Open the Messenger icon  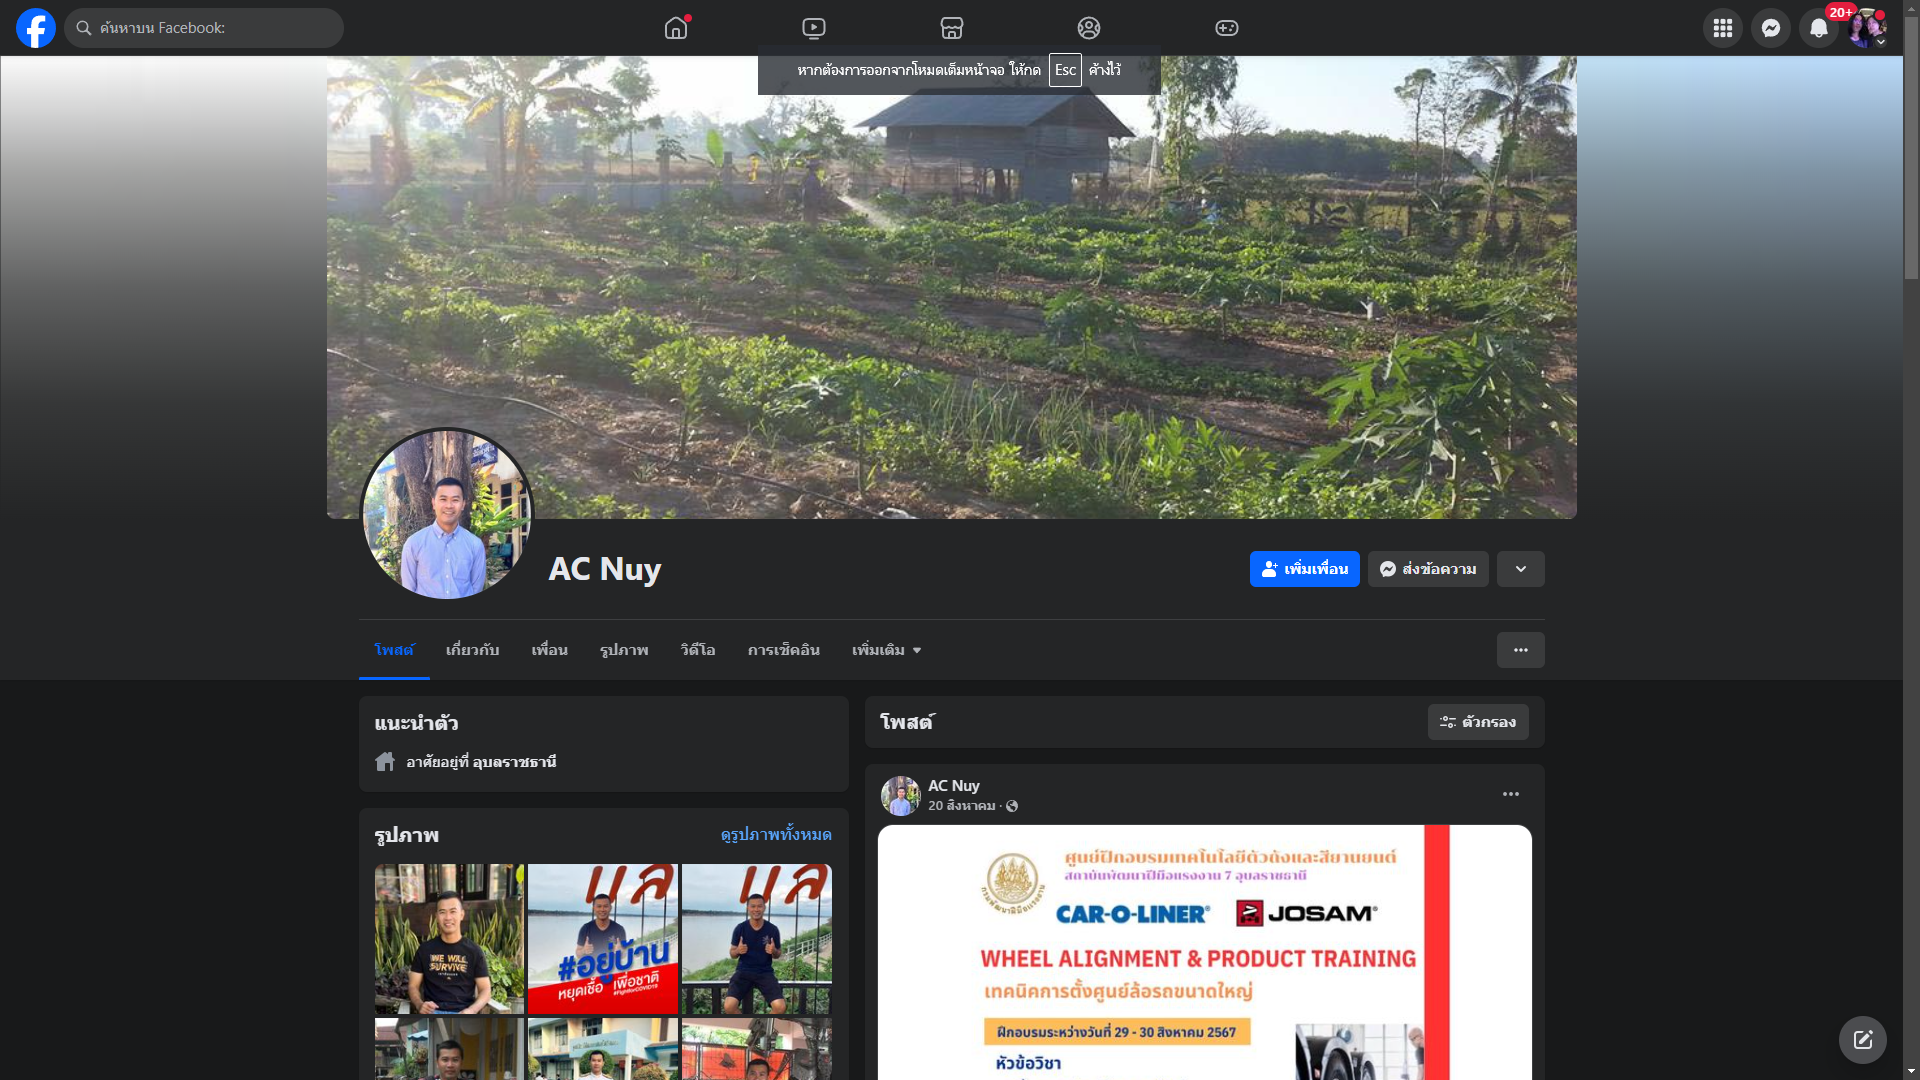(1770, 28)
